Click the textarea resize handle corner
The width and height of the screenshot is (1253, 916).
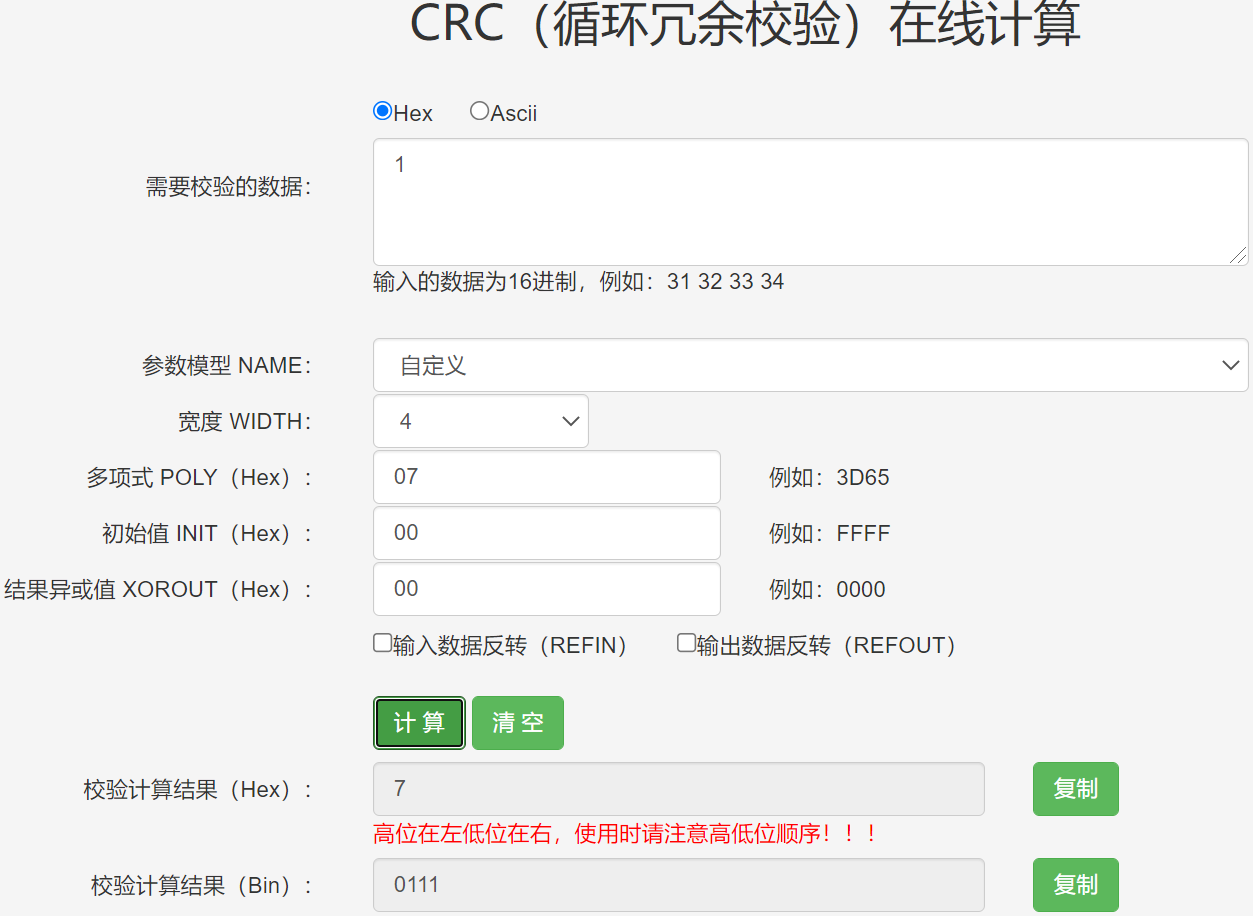click(x=1238, y=255)
